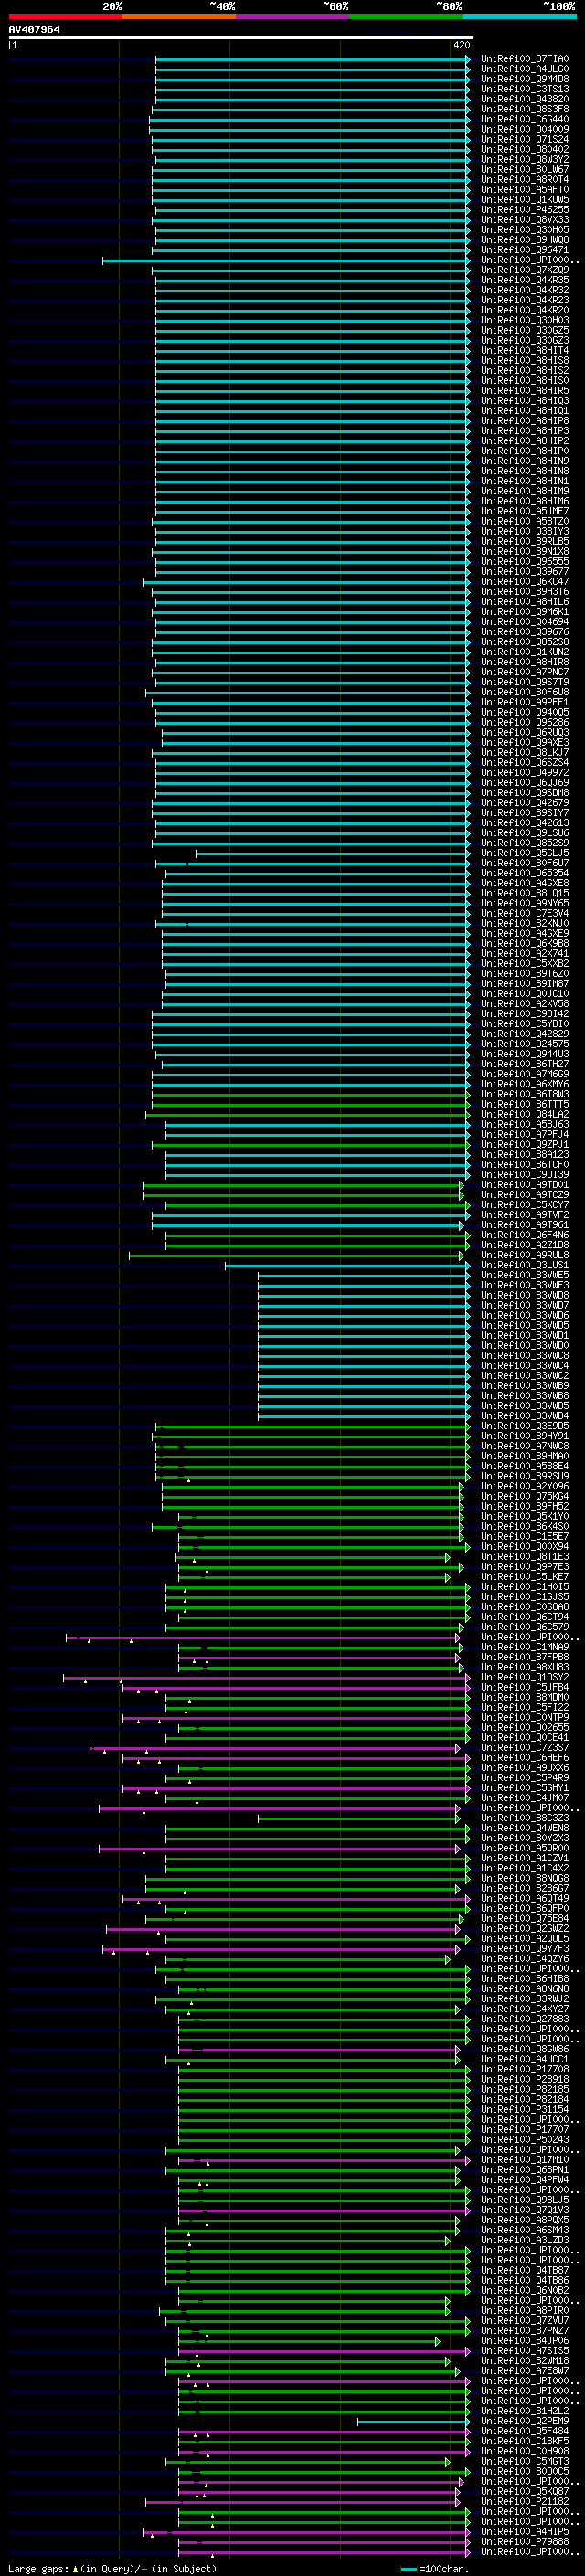Click the query end position 420
This screenshot has width=585, height=2576.
pos(461,45)
